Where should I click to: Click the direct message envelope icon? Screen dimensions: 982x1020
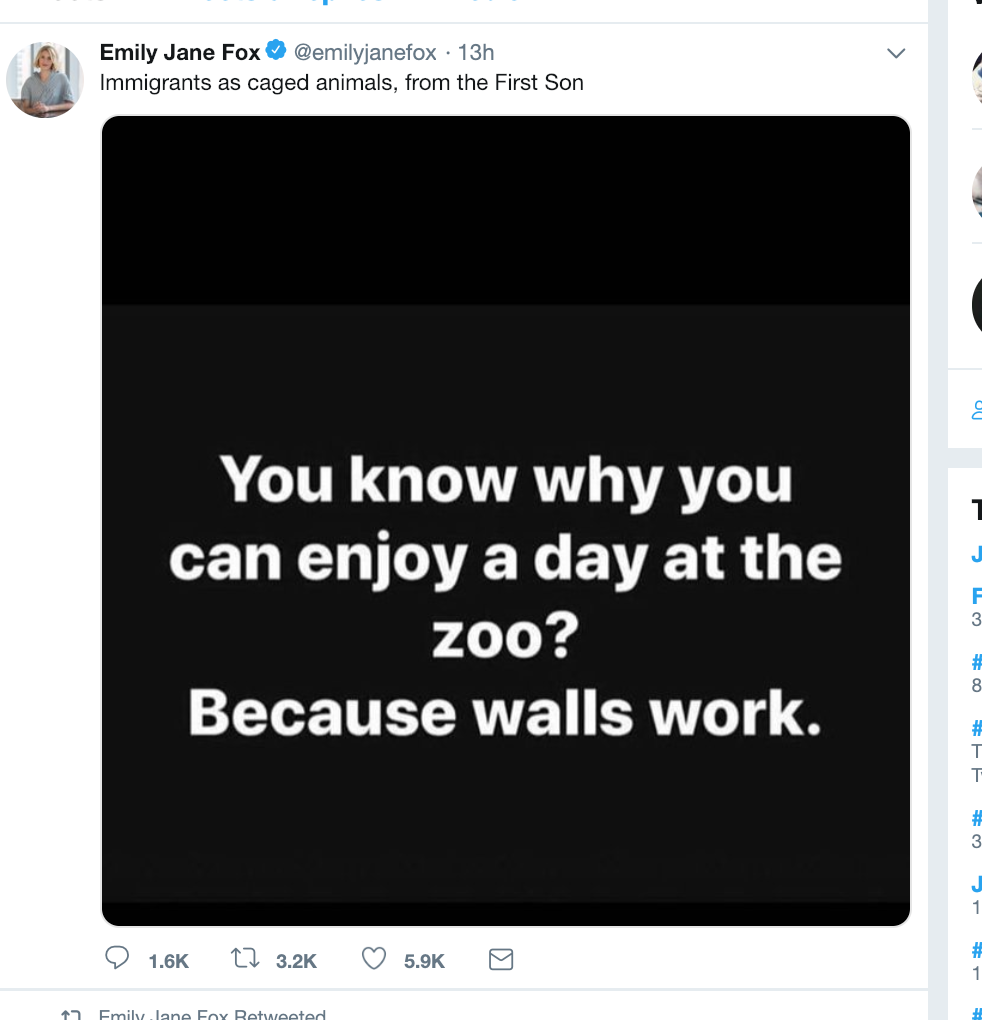tap(500, 959)
